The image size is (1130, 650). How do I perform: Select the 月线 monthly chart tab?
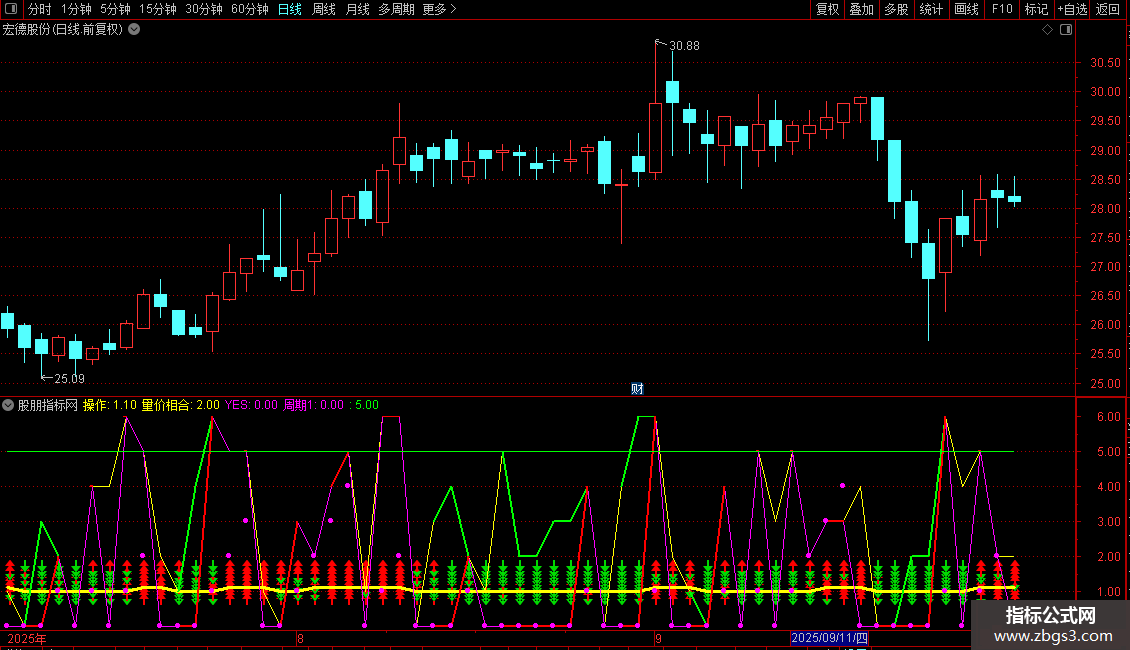pyautogui.click(x=357, y=9)
